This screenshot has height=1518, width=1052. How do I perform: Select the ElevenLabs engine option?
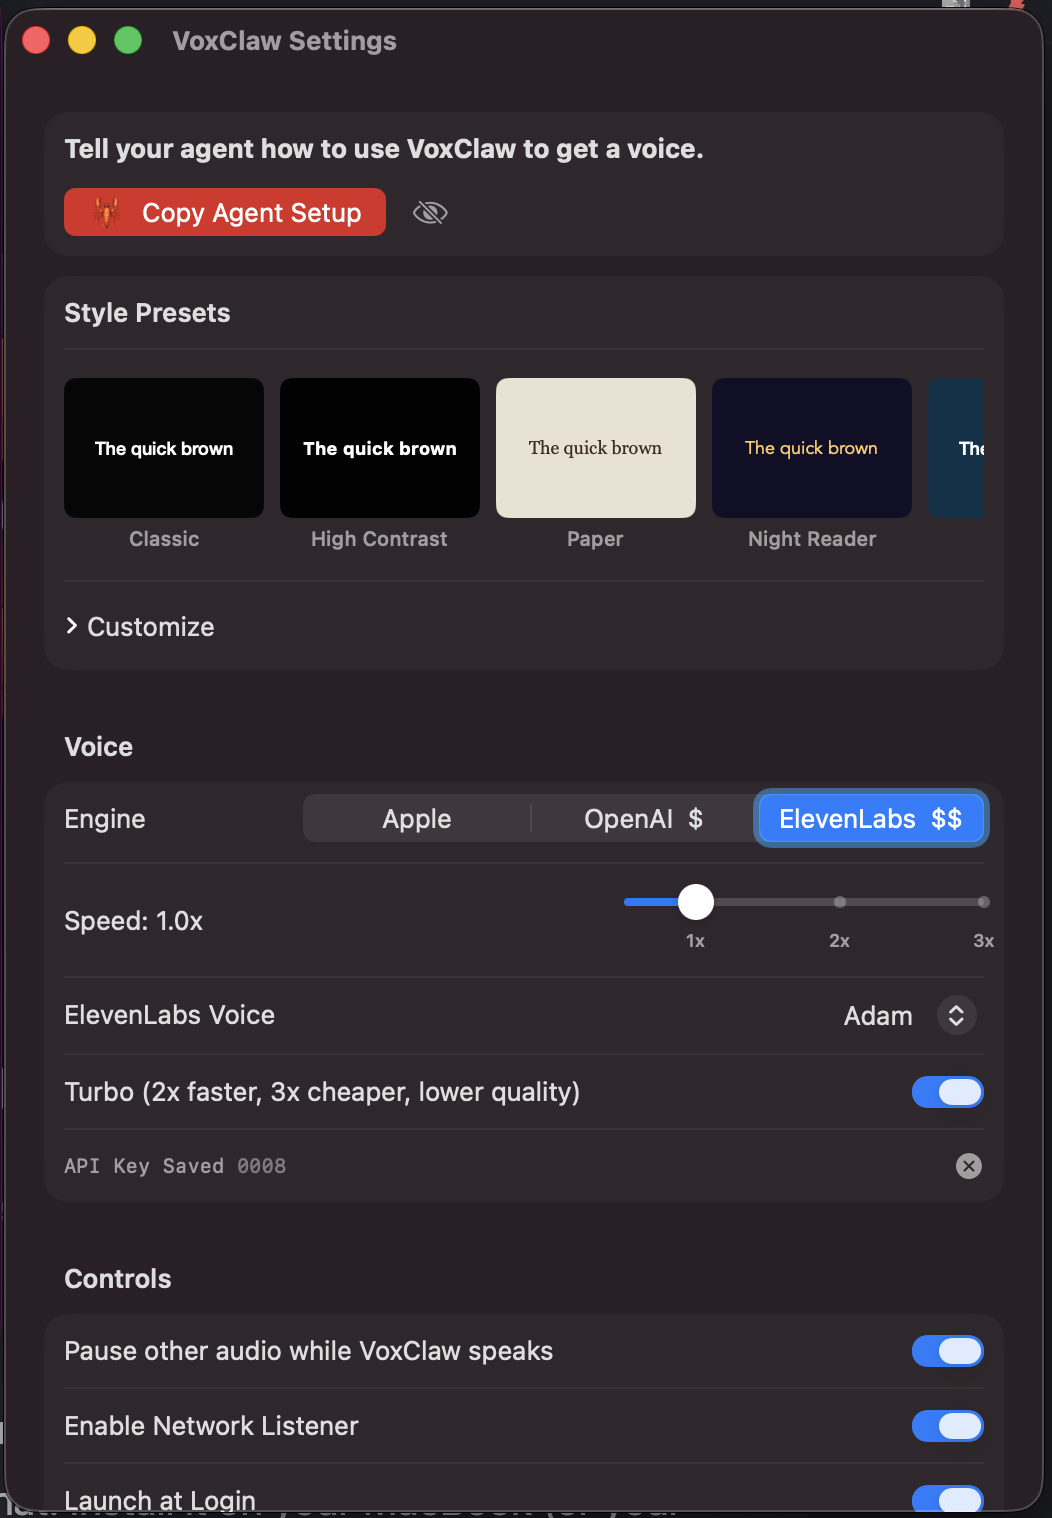click(x=870, y=818)
